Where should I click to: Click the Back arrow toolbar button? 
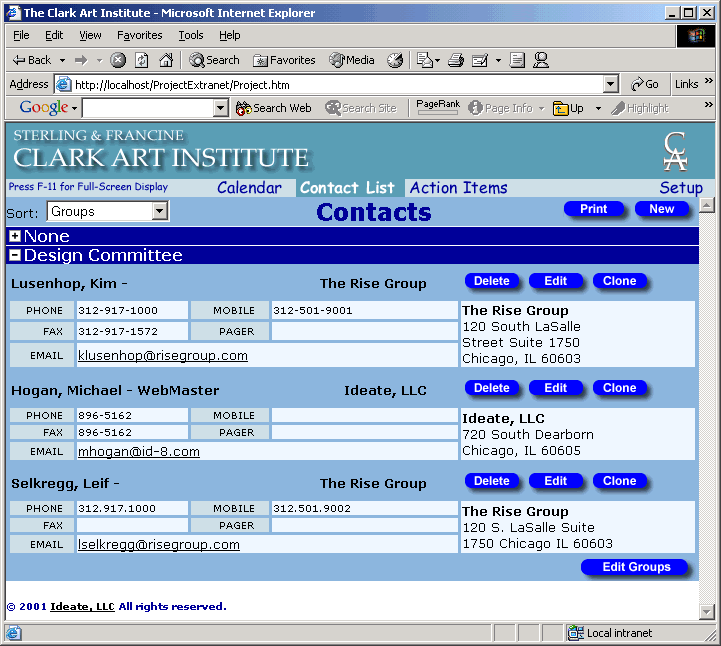(x=31, y=60)
